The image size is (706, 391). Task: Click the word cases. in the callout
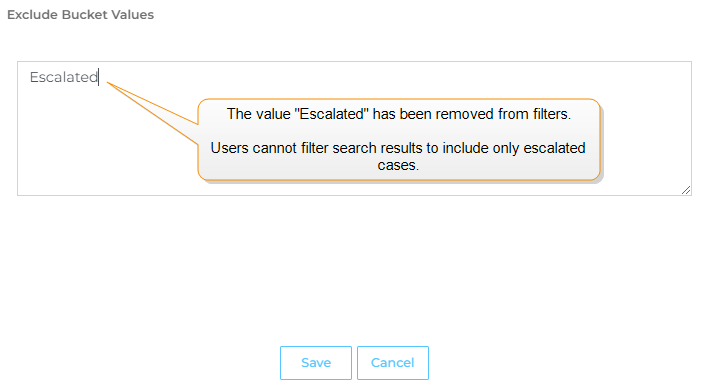(398, 165)
